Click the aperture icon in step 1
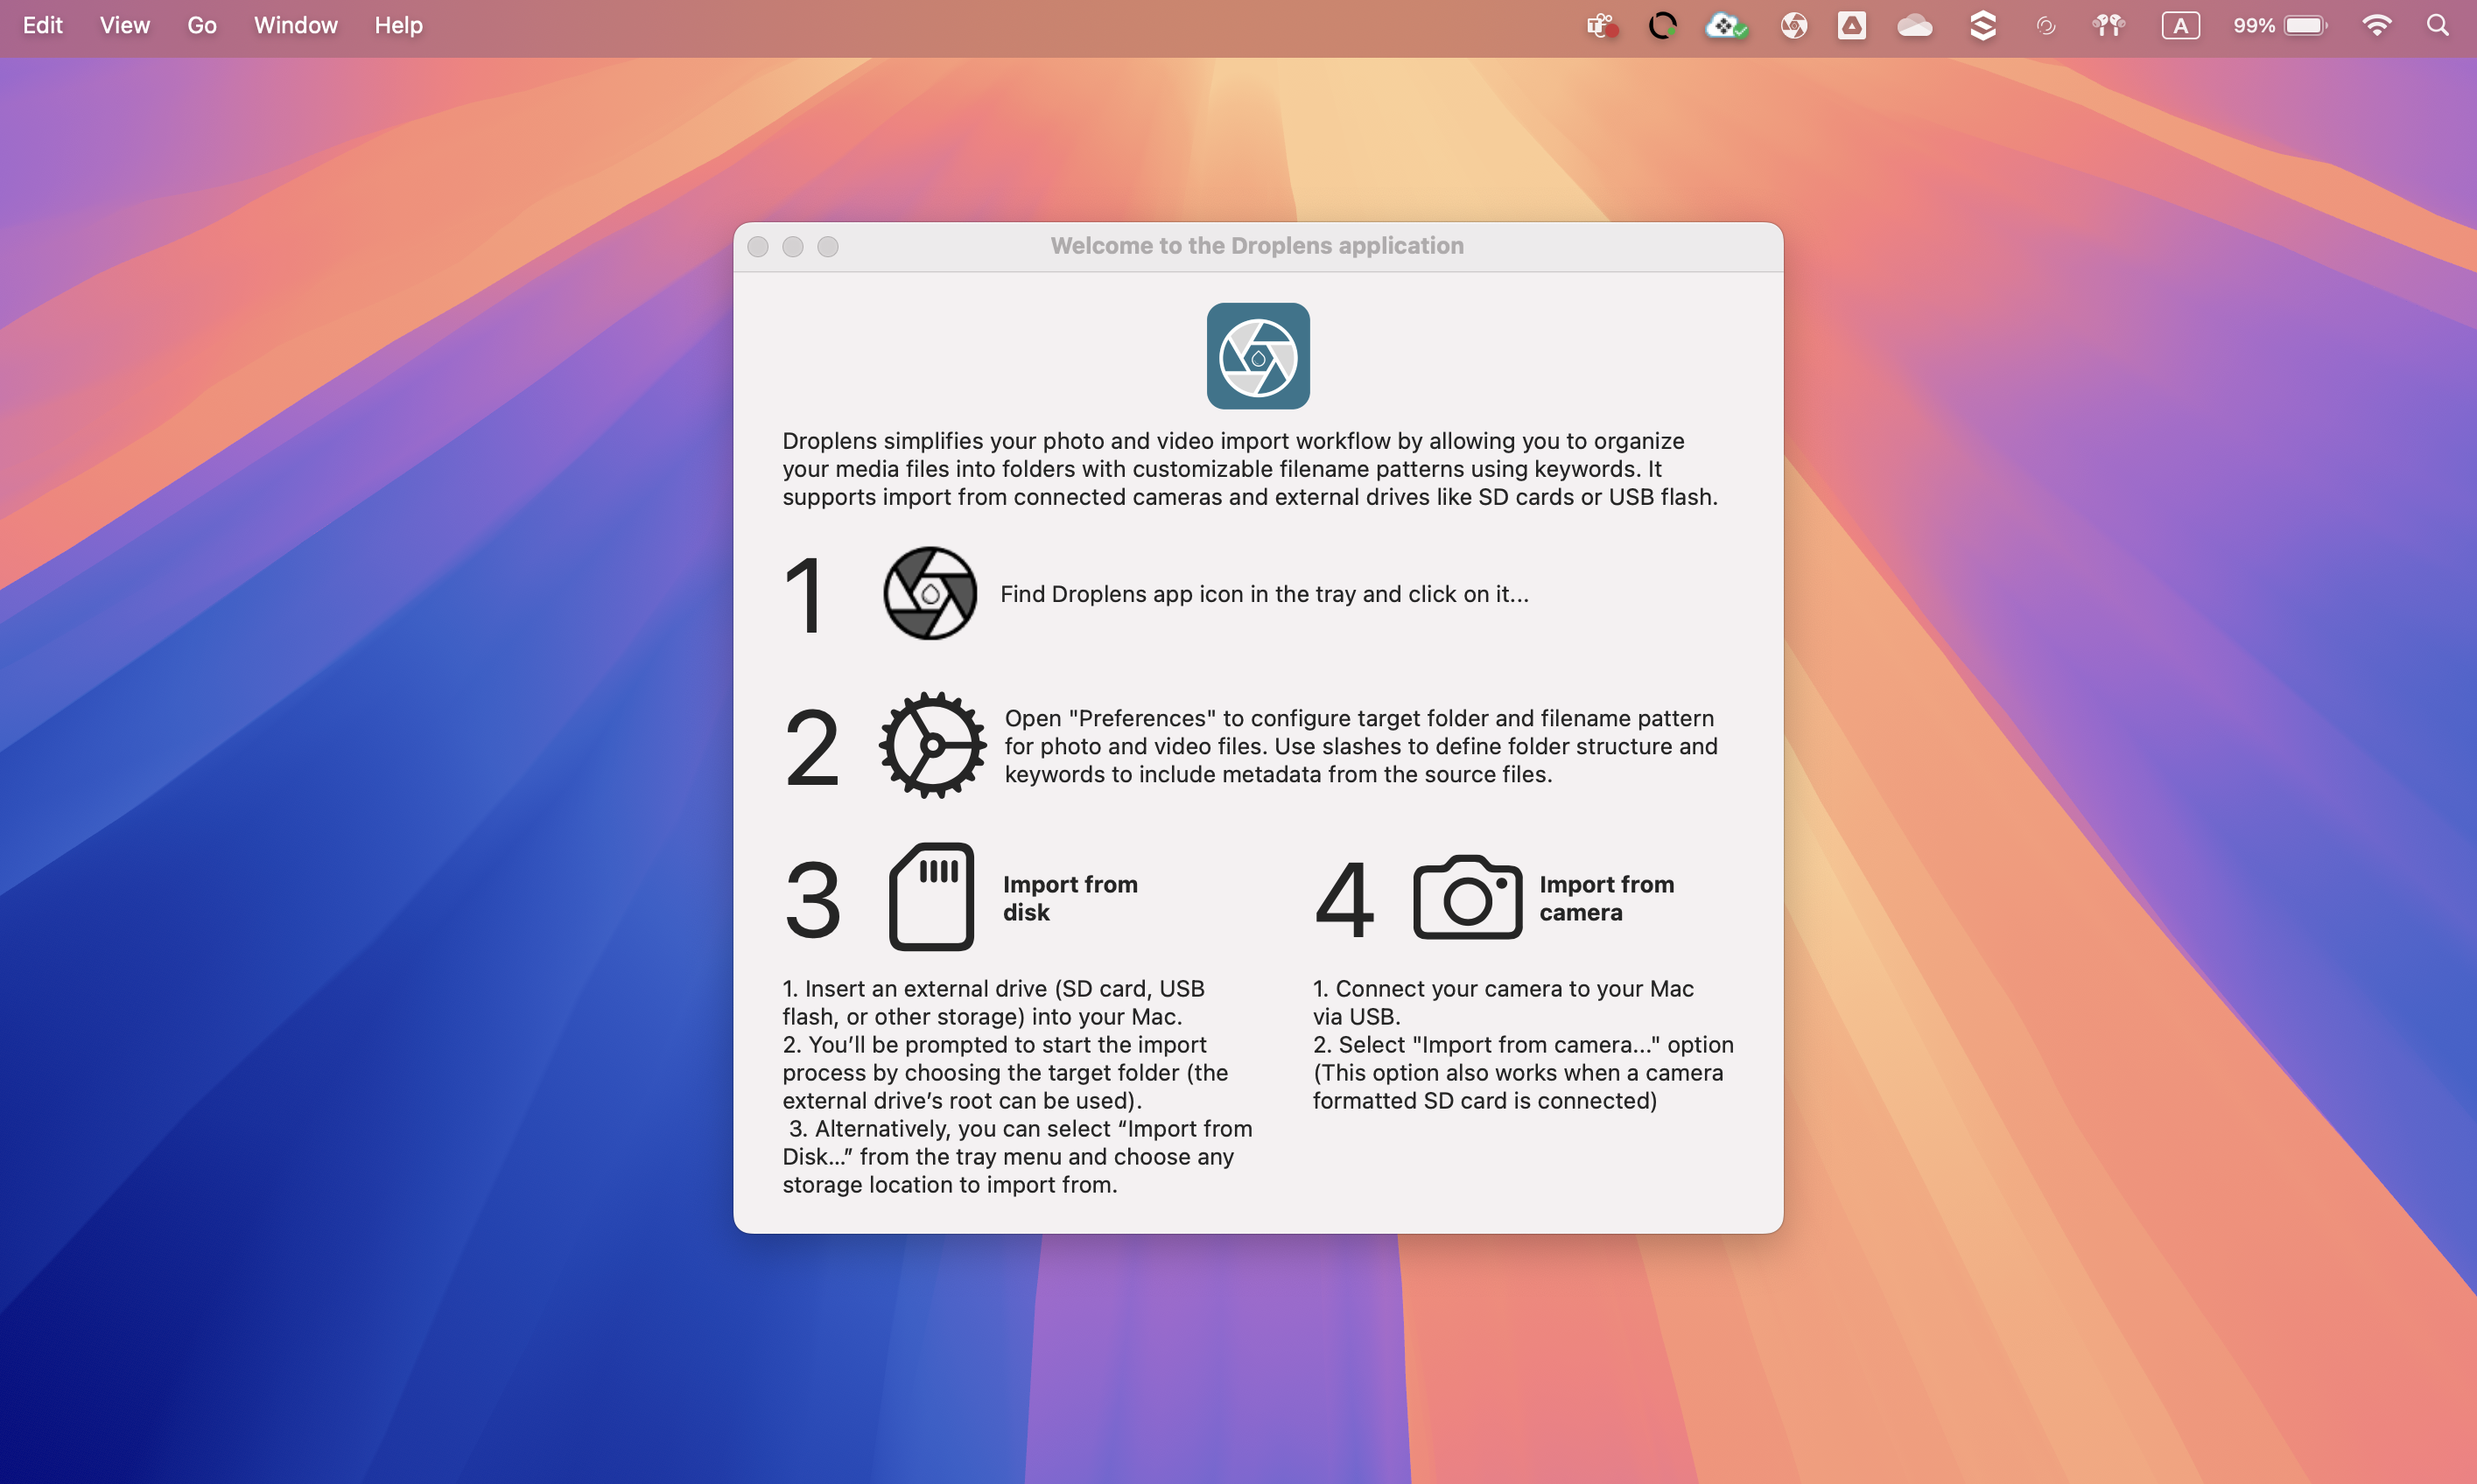Viewport: 2477px width, 1484px height. pyautogui.click(x=929, y=593)
